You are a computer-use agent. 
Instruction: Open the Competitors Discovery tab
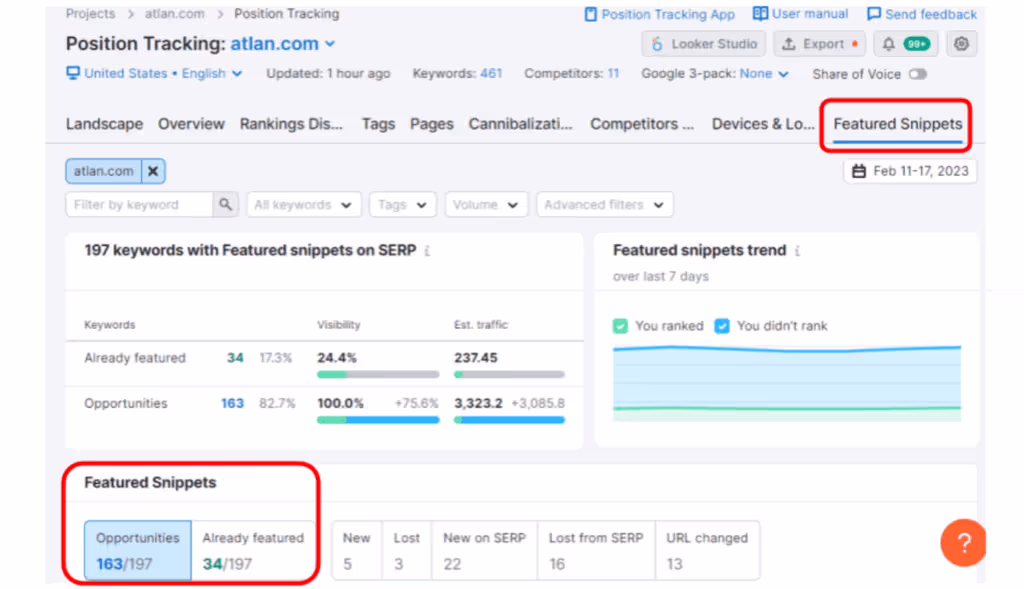click(x=642, y=124)
